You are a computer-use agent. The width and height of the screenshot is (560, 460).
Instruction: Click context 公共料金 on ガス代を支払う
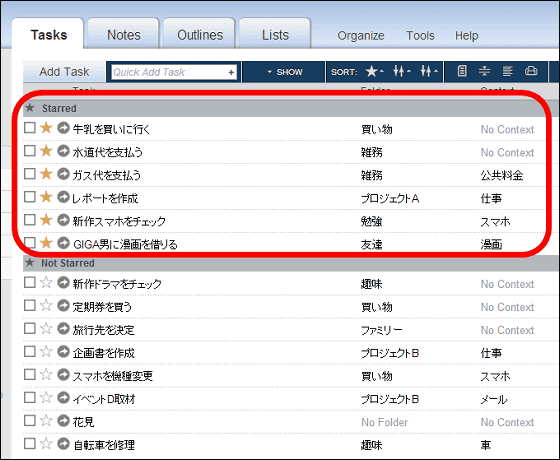click(x=502, y=175)
